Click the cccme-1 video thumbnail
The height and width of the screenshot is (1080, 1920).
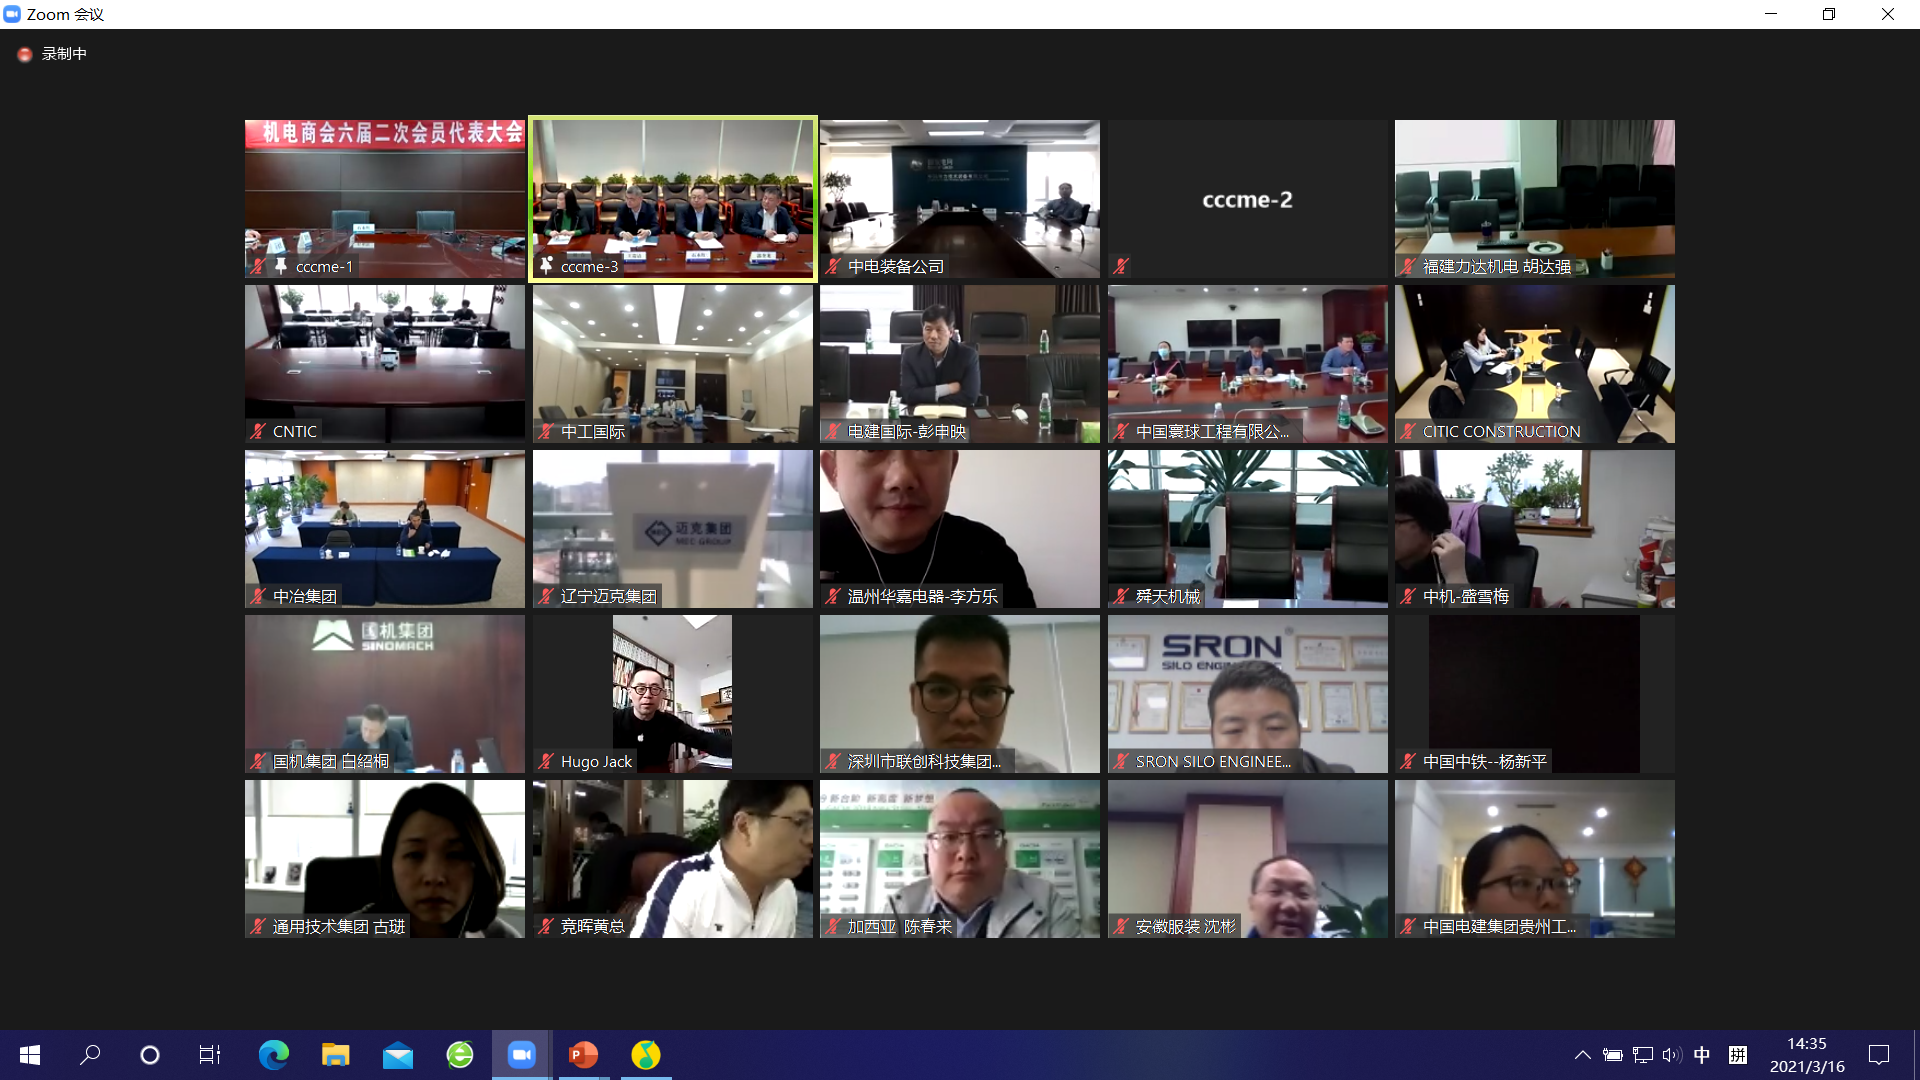coord(385,199)
